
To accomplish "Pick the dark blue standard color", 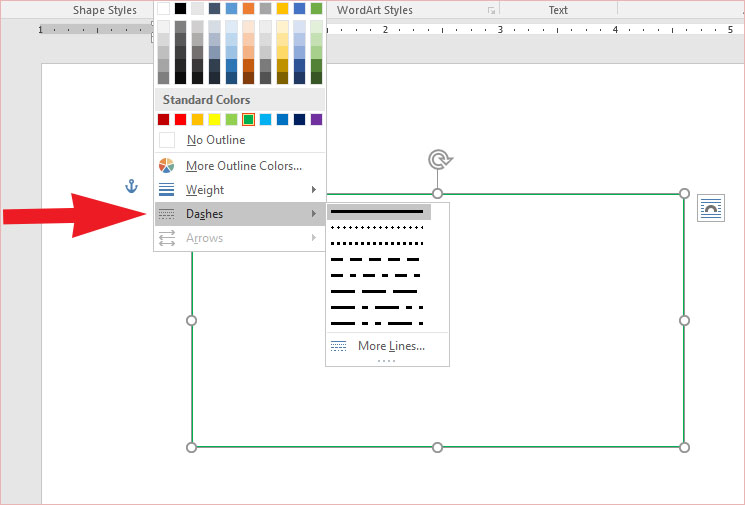I will click(x=299, y=119).
